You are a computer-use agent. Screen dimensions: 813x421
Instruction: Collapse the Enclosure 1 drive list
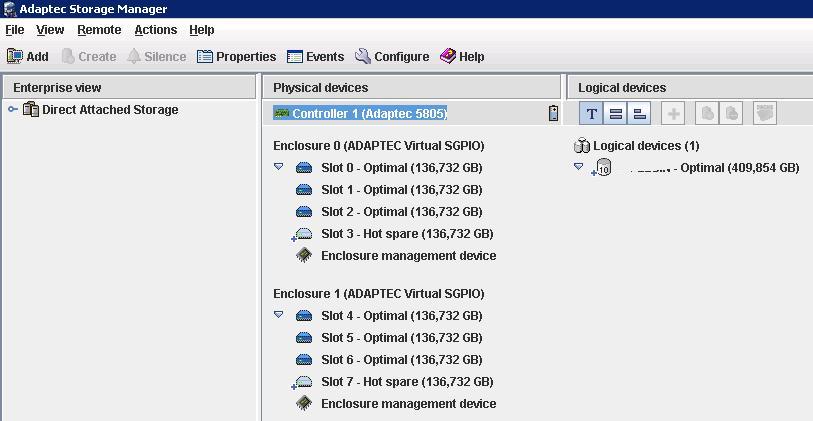pos(279,315)
